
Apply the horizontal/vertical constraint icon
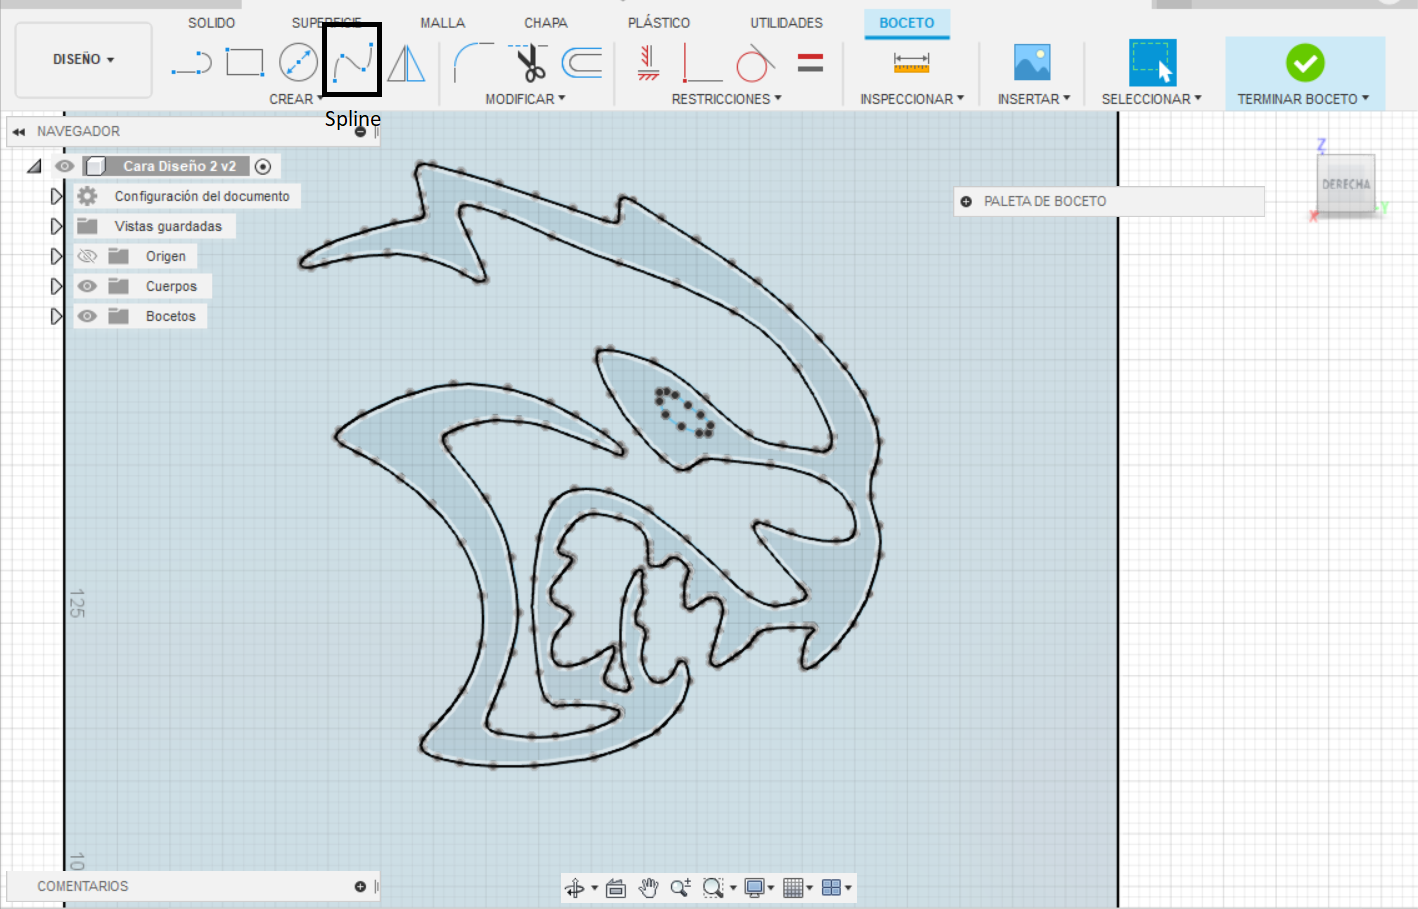coord(648,63)
